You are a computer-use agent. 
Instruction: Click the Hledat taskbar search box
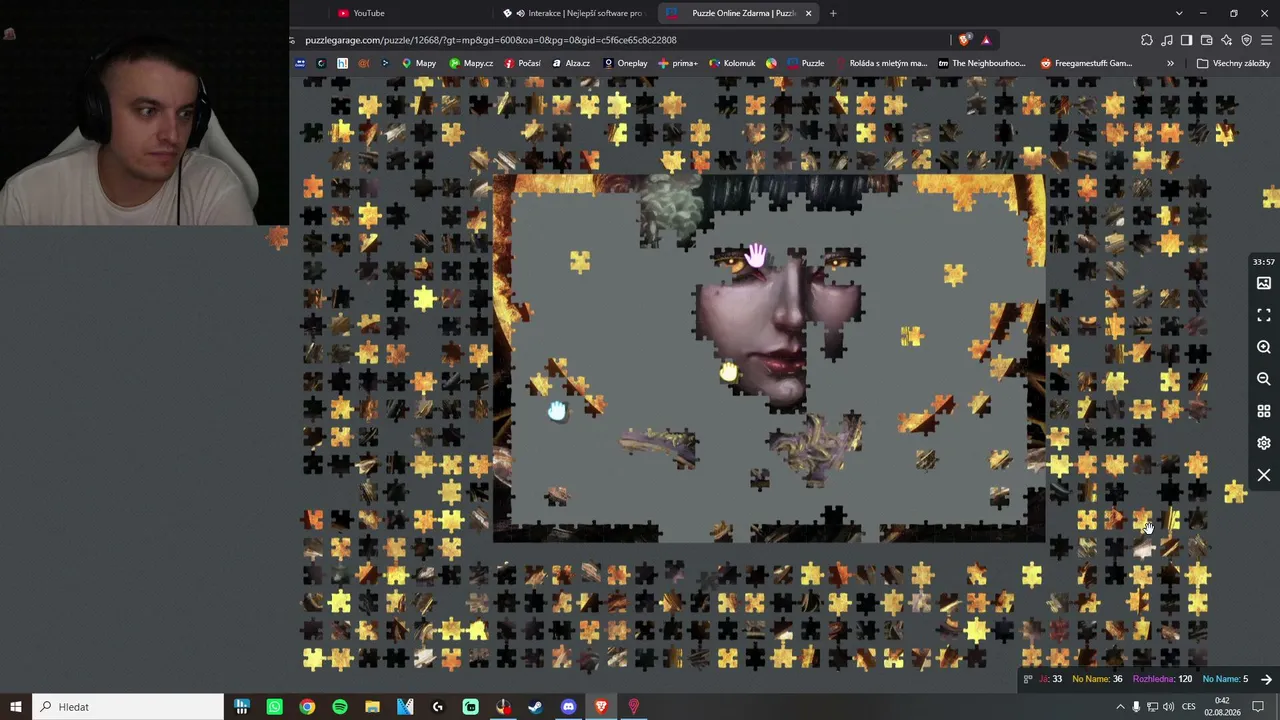tap(128, 707)
